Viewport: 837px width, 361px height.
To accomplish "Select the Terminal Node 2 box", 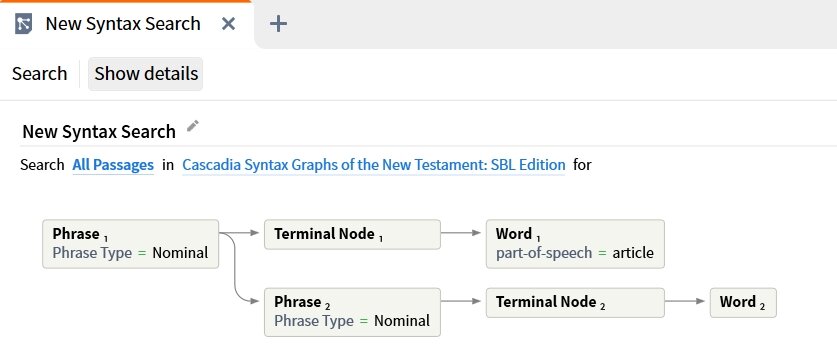I will (x=575, y=302).
